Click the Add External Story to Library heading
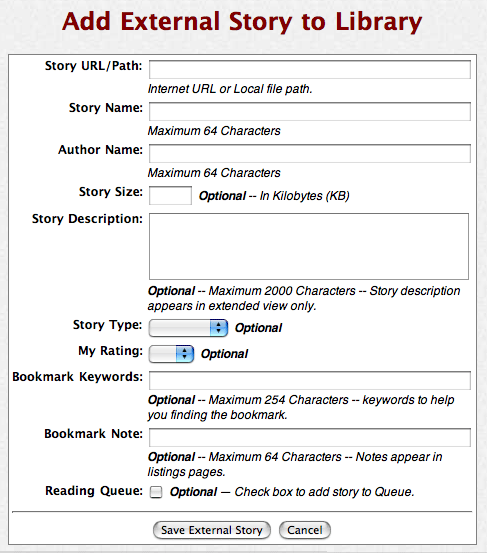The image size is (487, 553). (242, 22)
